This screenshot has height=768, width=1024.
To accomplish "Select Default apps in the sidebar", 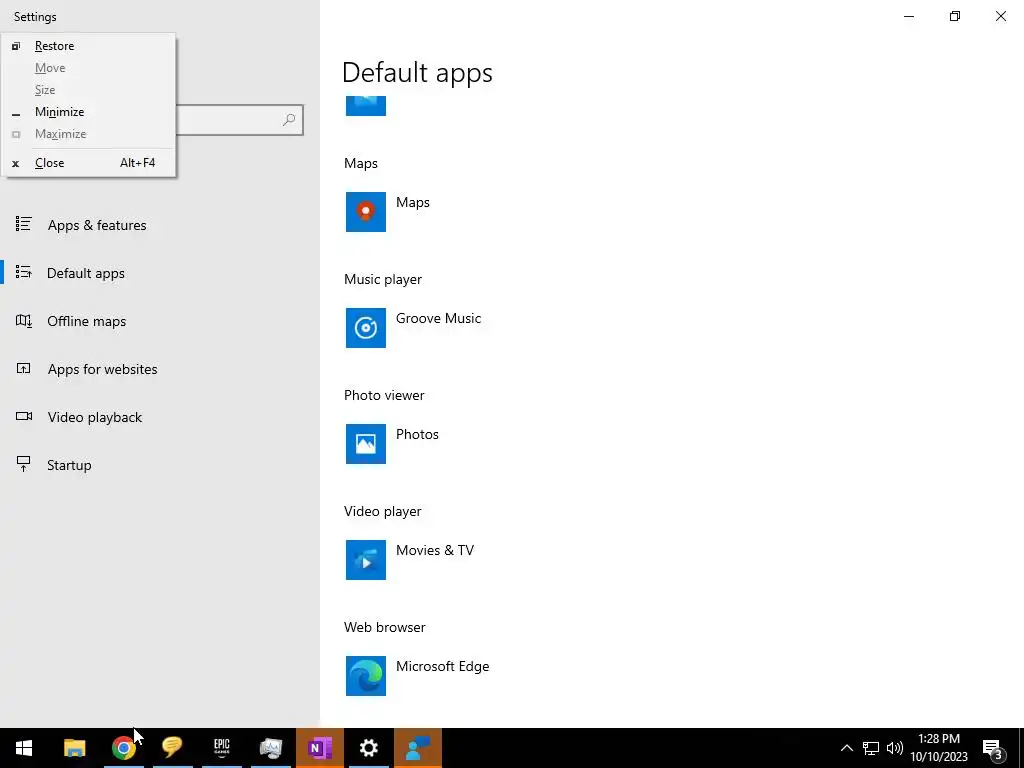I will tap(160, 273).
